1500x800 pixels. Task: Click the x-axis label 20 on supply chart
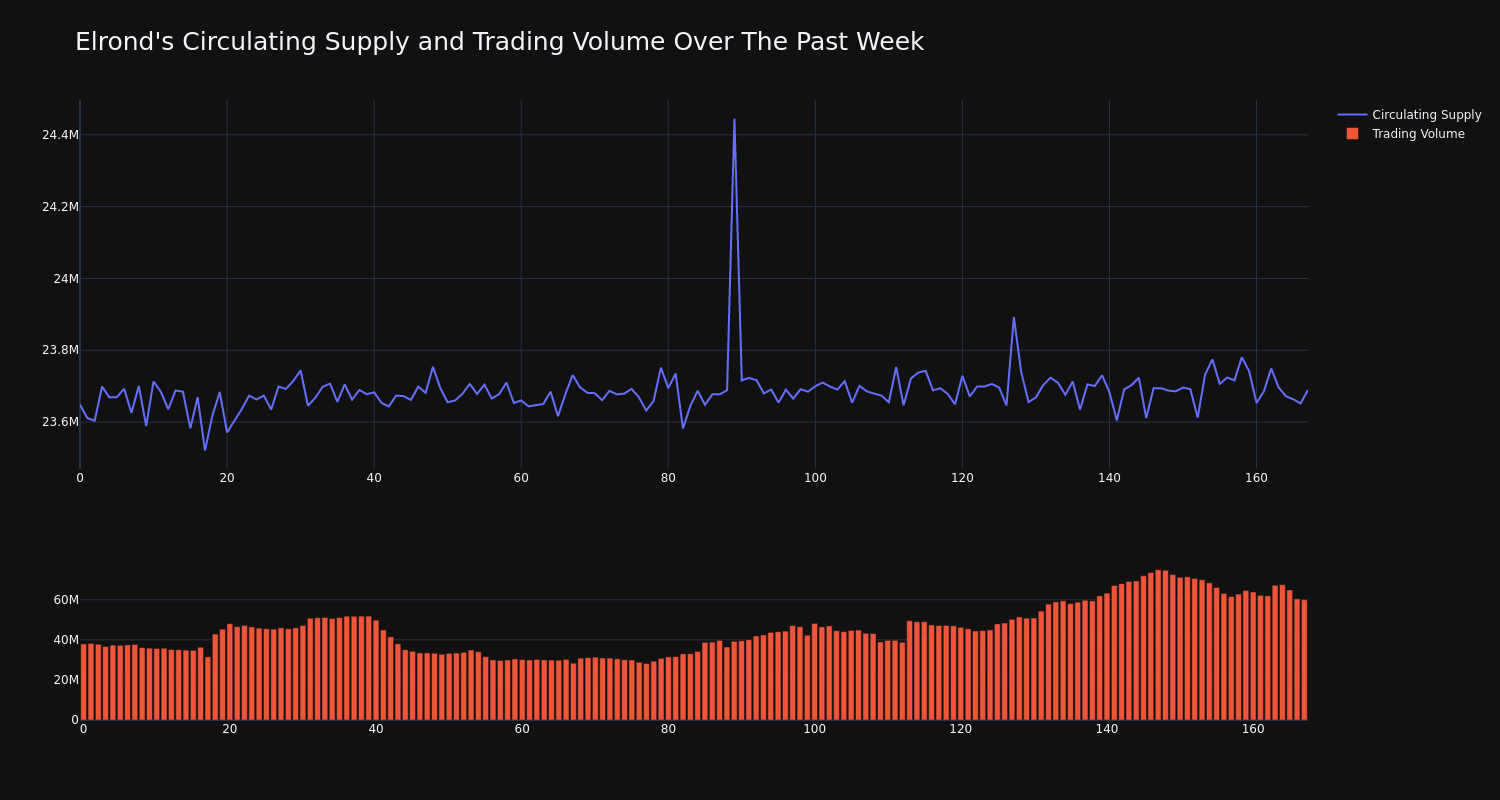pos(227,478)
